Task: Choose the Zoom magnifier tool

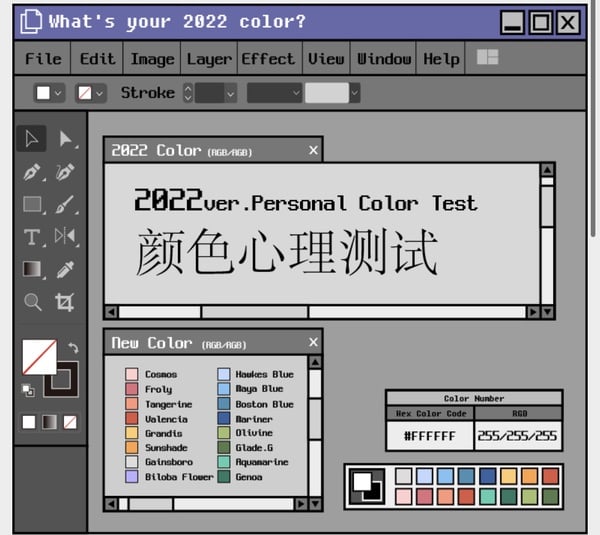Action: (32, 302)
